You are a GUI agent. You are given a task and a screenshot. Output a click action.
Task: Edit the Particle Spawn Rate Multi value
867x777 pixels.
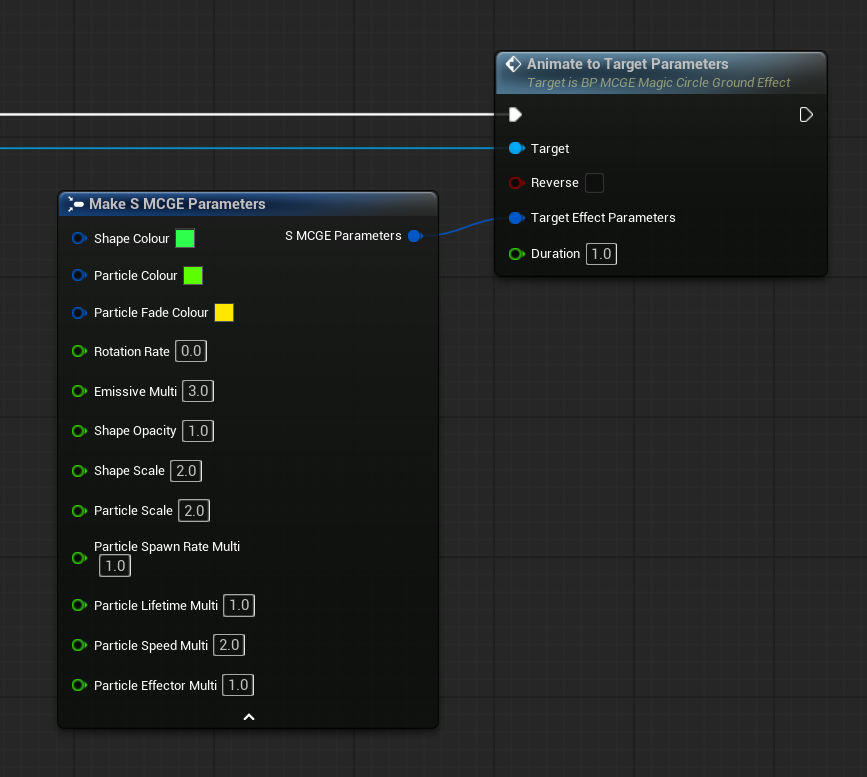(x=115, y=566)
